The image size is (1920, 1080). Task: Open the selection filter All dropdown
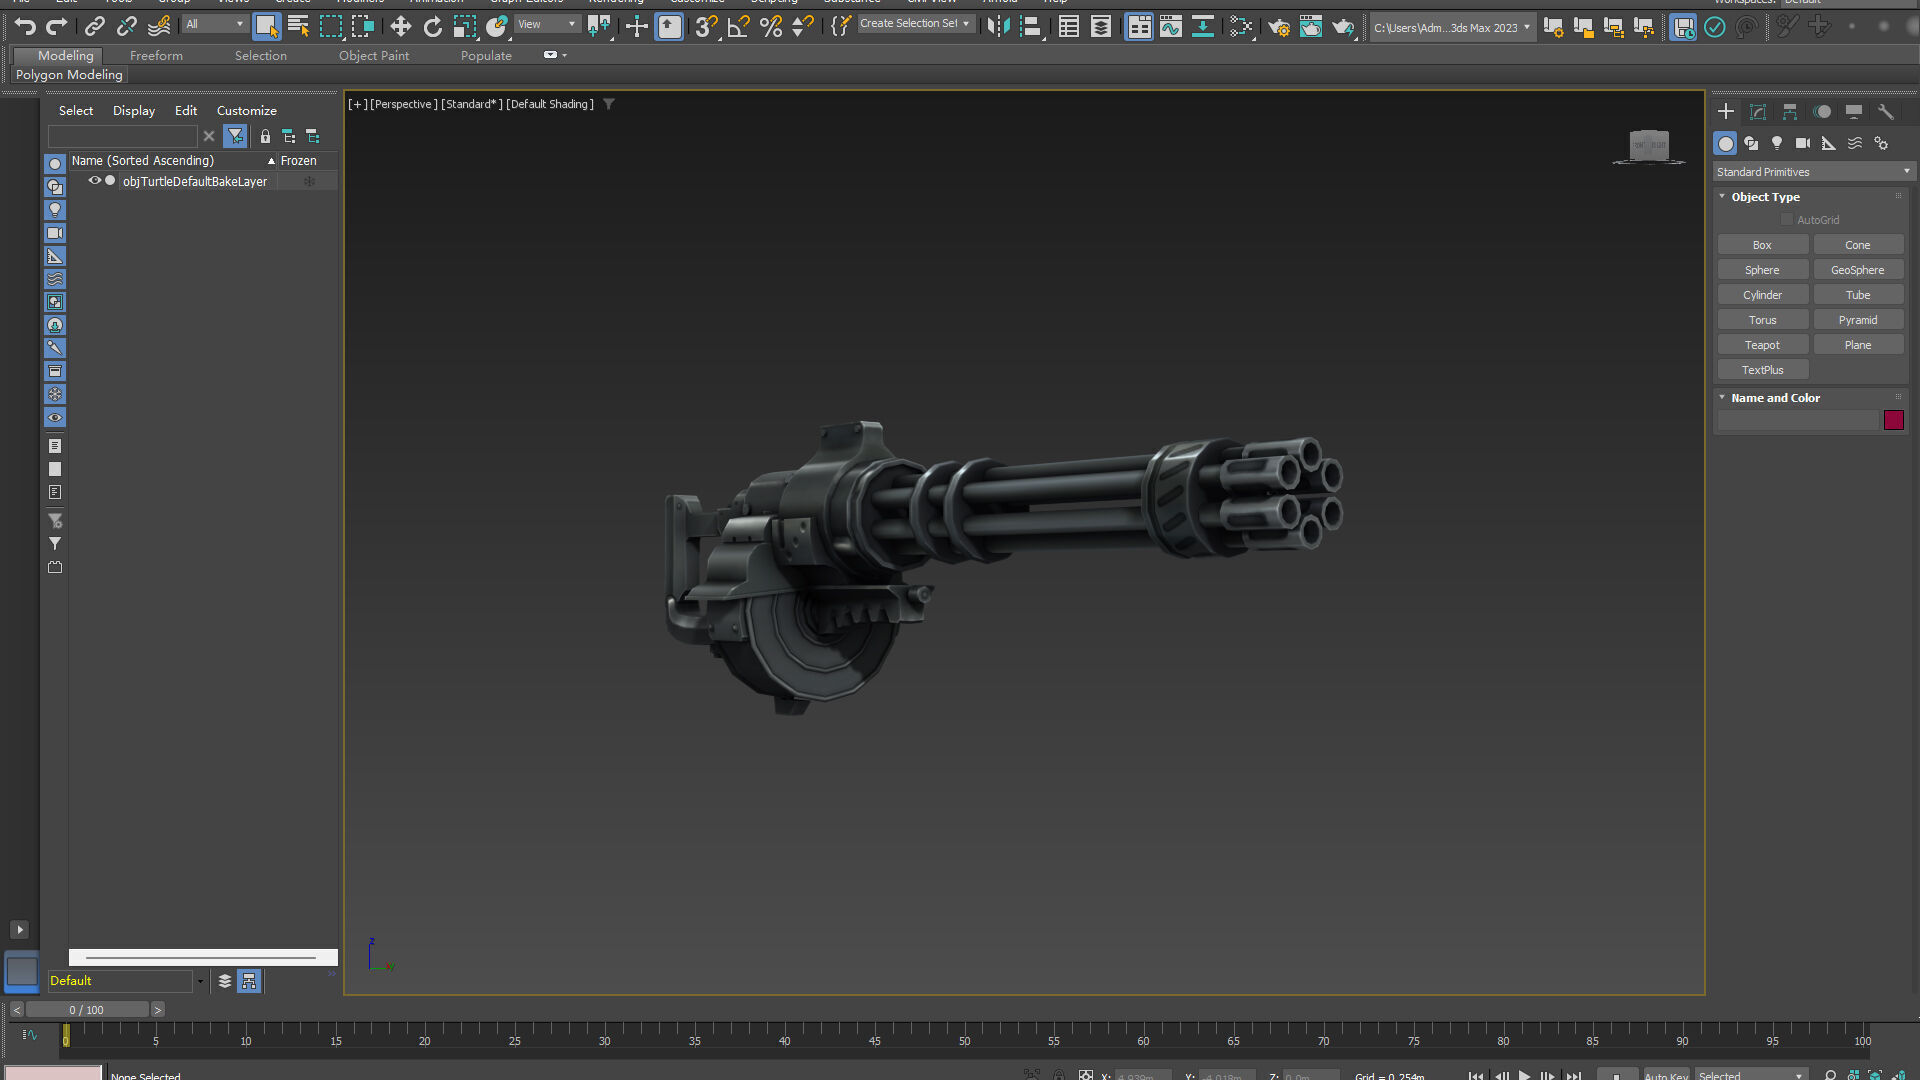point(214,24)
